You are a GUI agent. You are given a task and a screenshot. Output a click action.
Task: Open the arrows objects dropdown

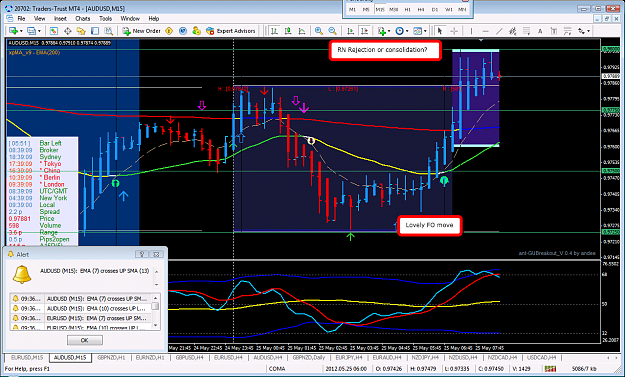584,31
